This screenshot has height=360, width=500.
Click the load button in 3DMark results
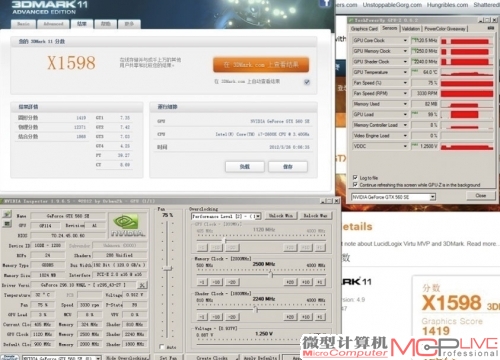tap(245, 167)
